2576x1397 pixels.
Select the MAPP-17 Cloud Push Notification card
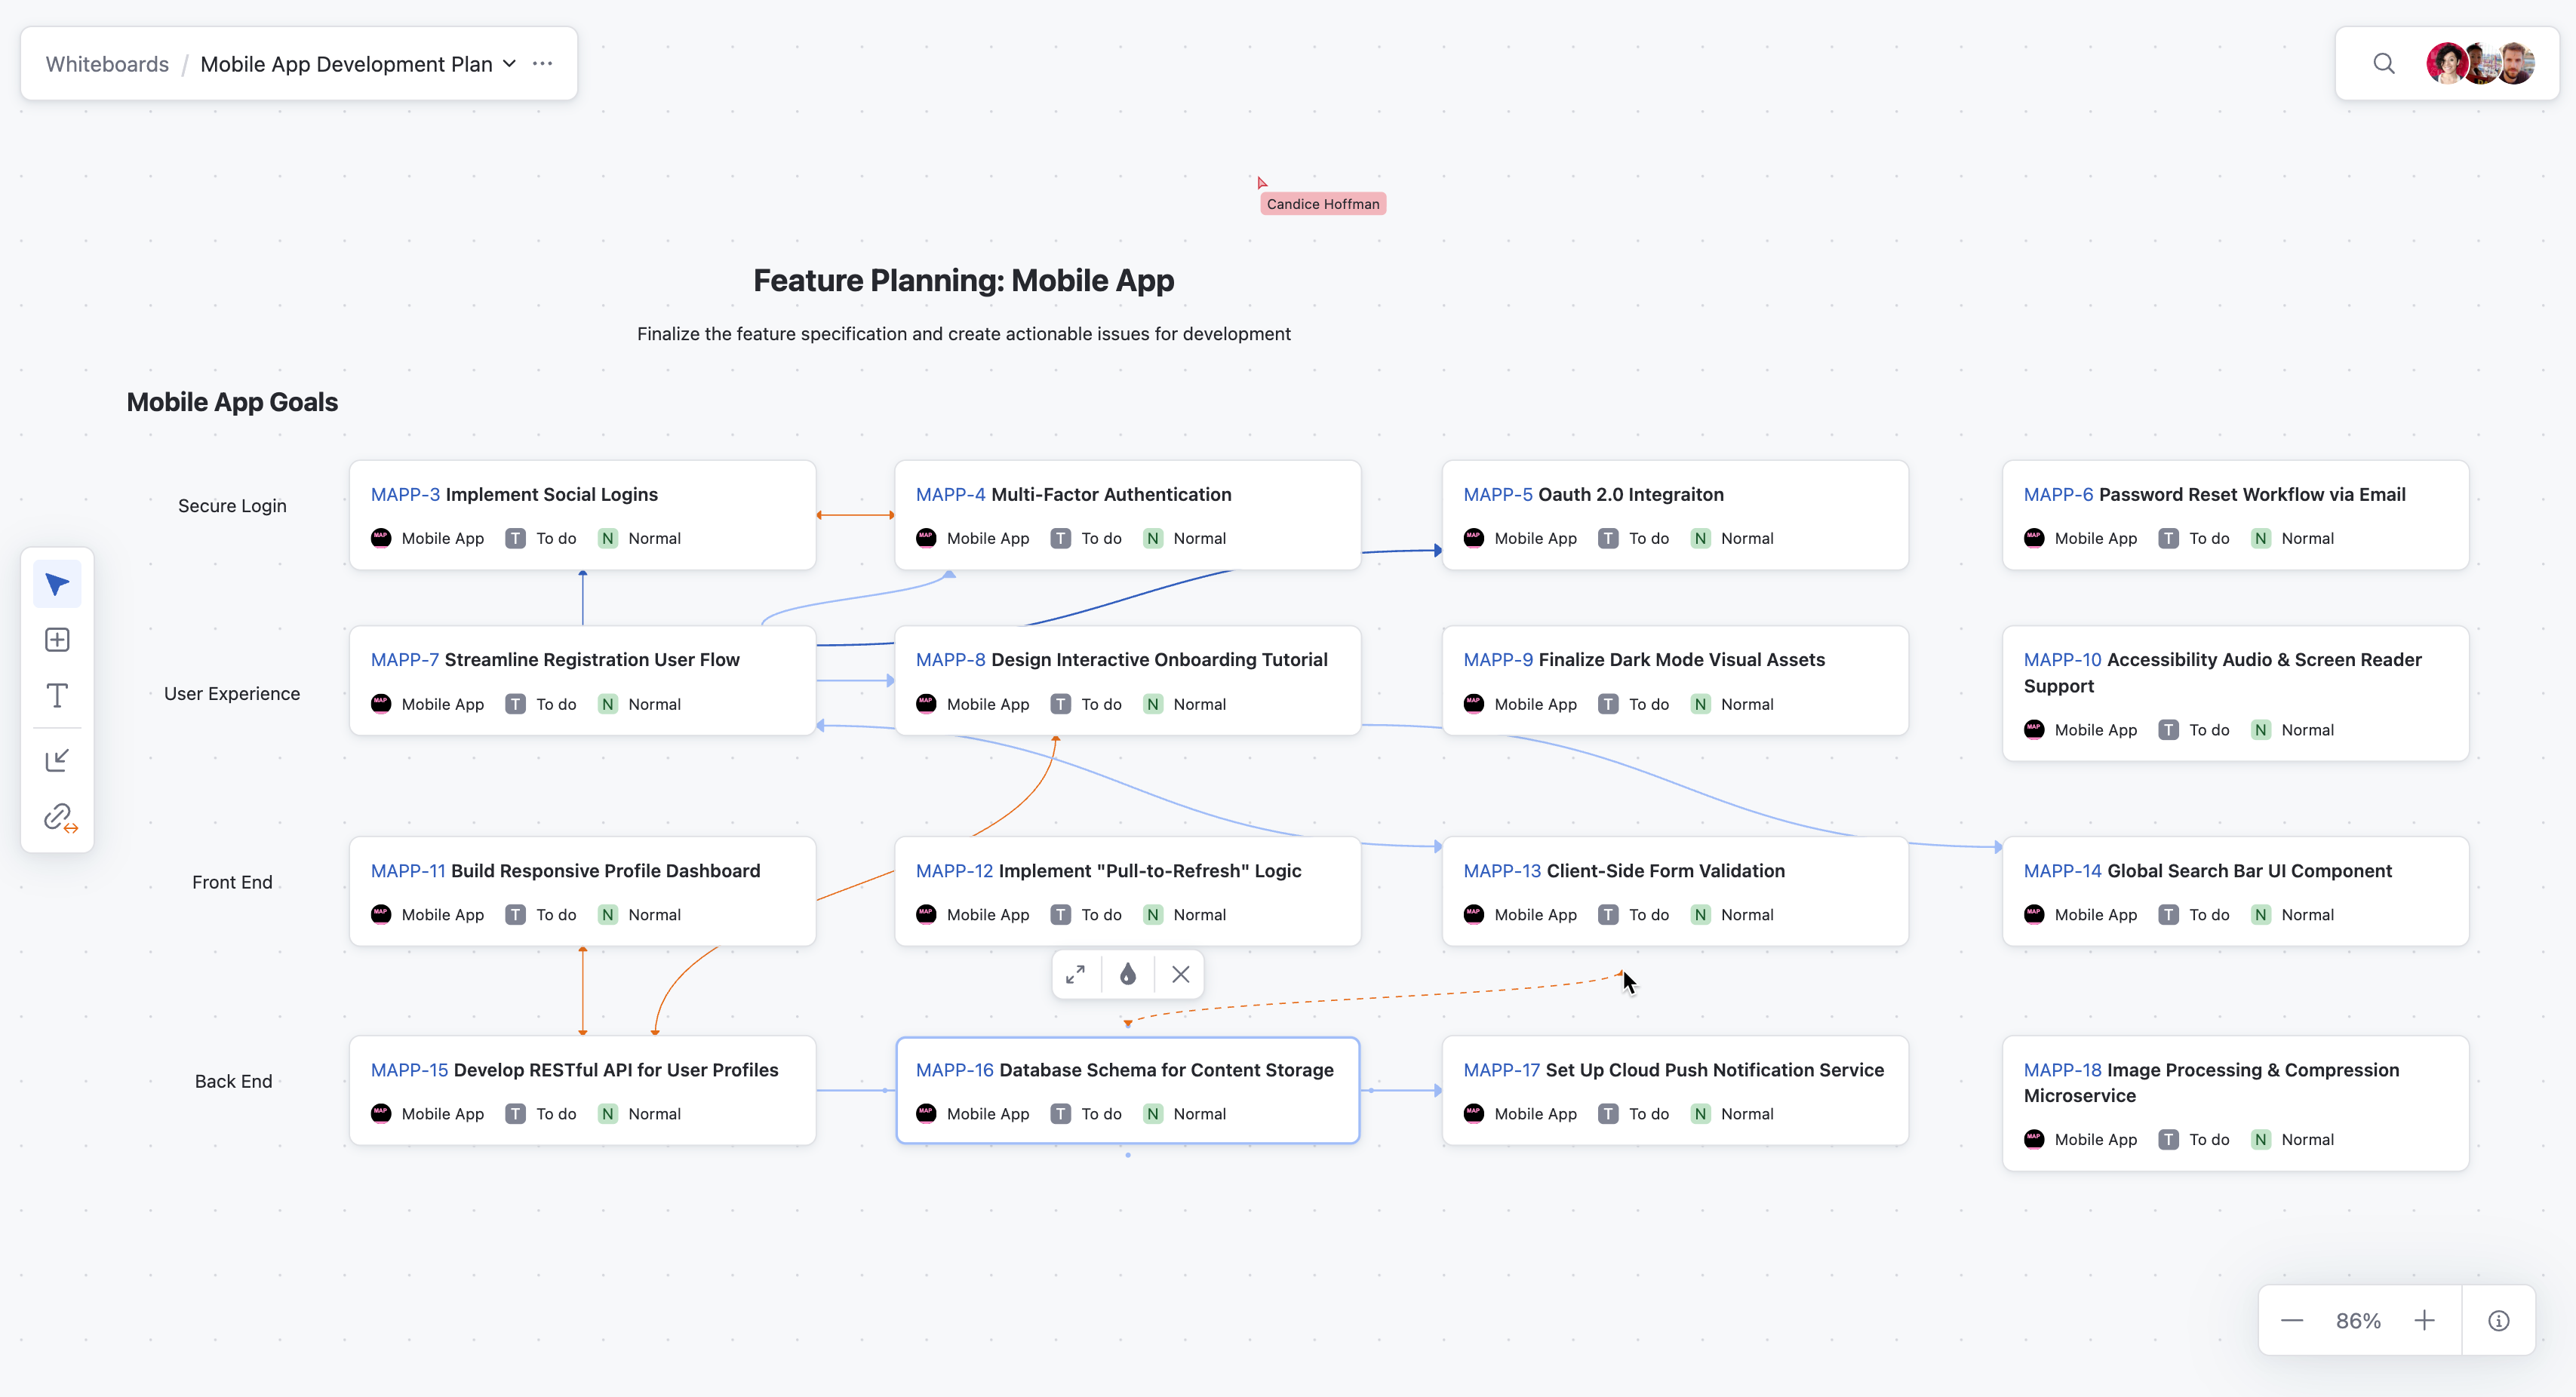(1675, 1090)
